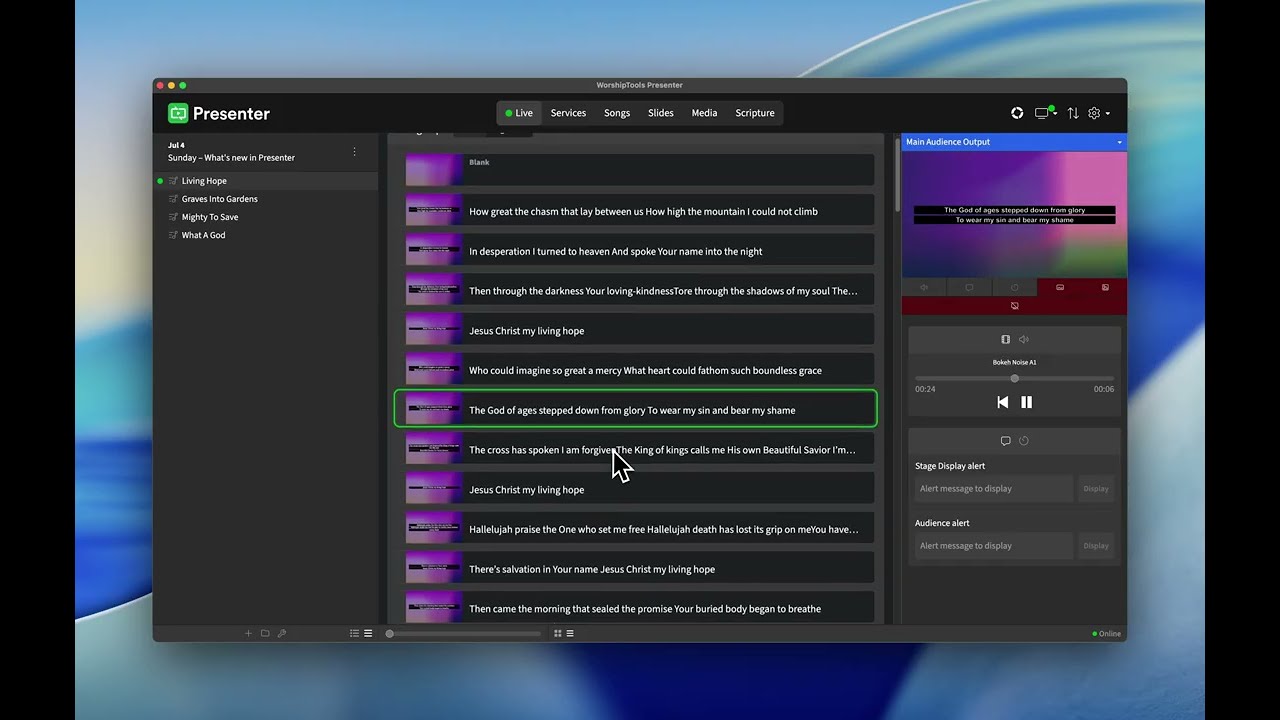The image size is (1280, 720).
Task: Open the Songs tab
Action: point(616,113)
